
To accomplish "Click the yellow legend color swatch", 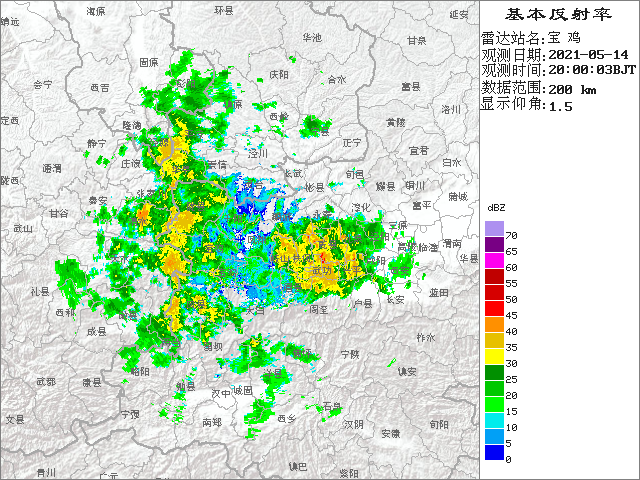I will coord(494,356).
